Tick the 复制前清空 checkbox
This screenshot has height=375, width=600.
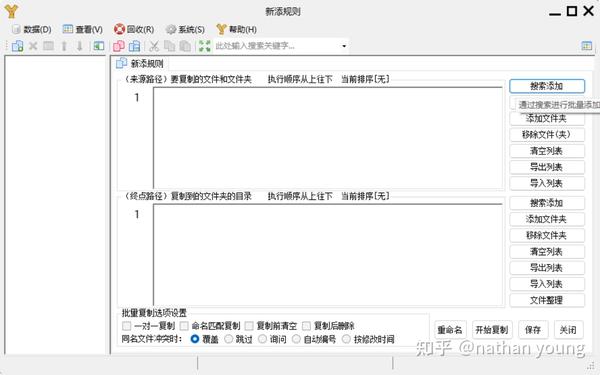[x=249, y=326]
